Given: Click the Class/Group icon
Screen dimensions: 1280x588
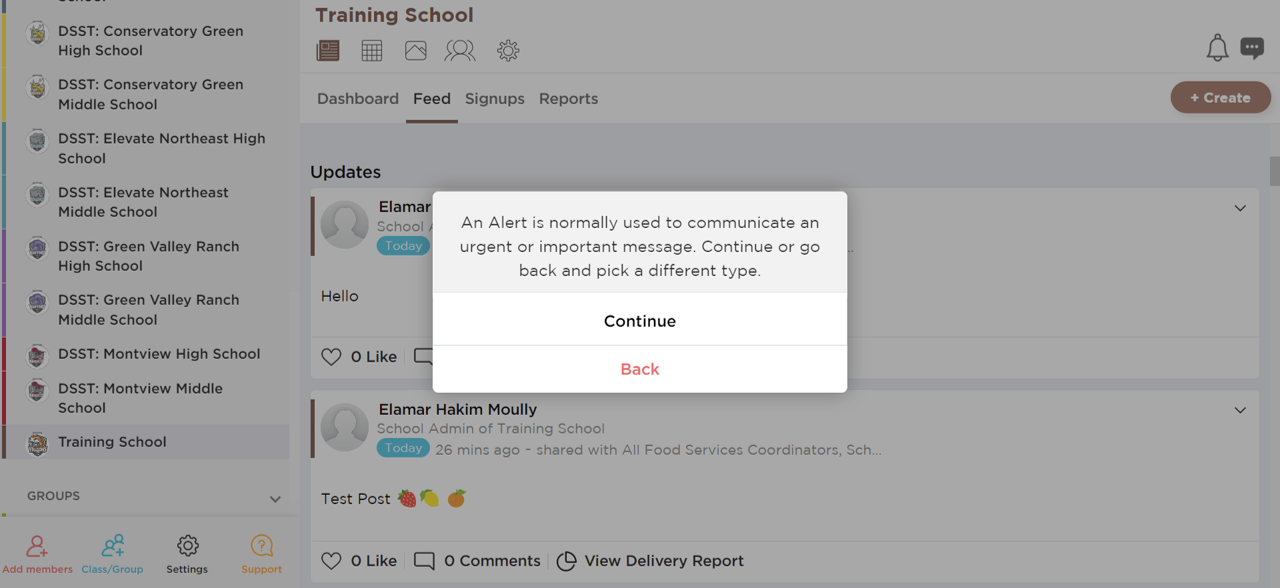Looking at the screenshot, I should point(113,546).
